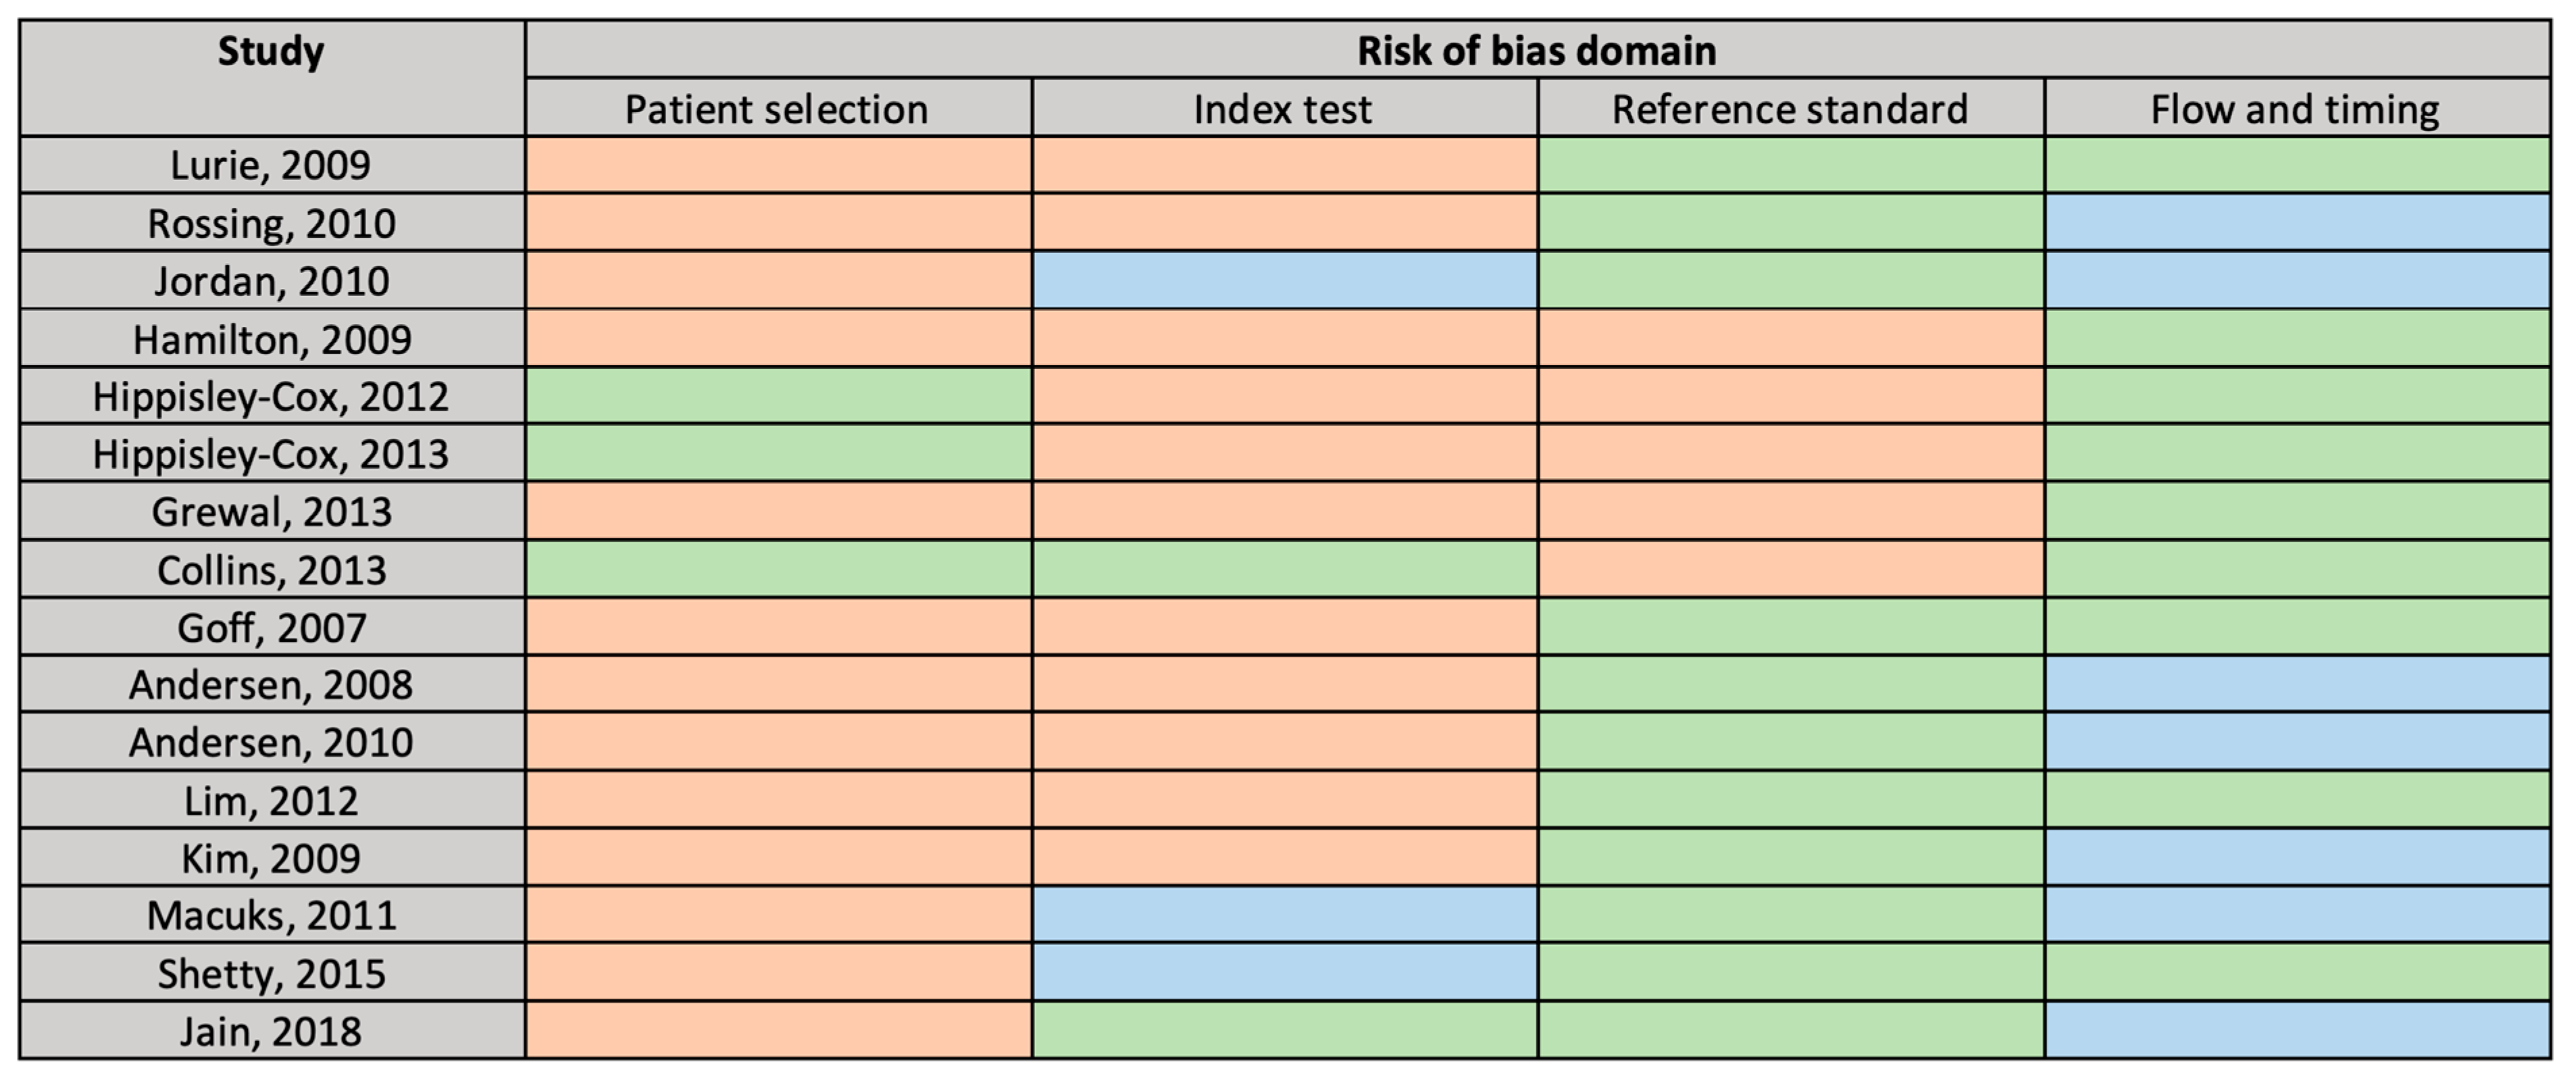
Task: Select the "Risk of bias domain" header
Action: click(1536, 51)
